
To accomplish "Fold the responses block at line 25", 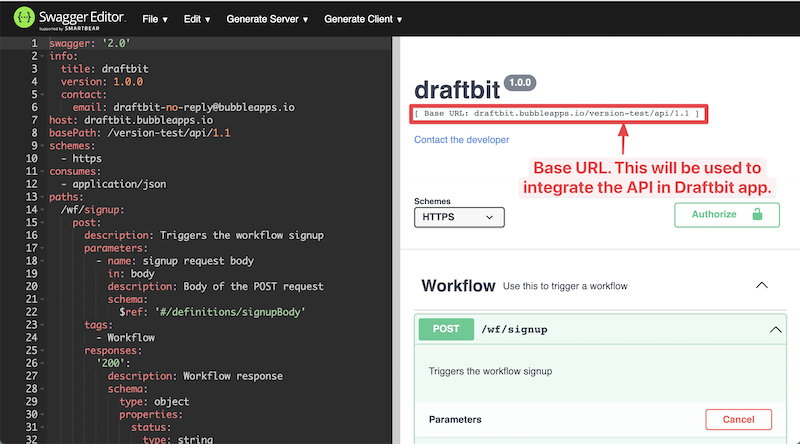I will (42, 351).
